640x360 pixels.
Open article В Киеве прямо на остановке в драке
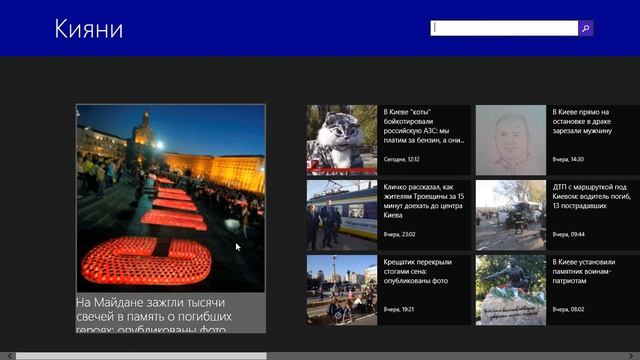[582, 121]
